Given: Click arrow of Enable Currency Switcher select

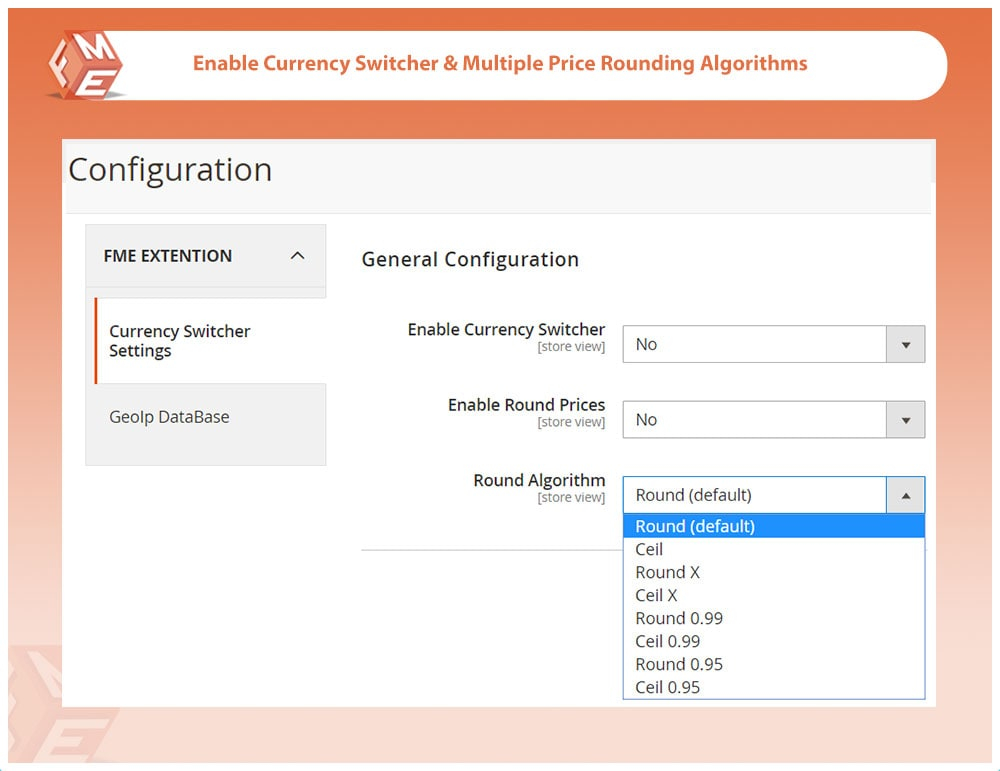Looking at the screenshot, I should [905, 345].
